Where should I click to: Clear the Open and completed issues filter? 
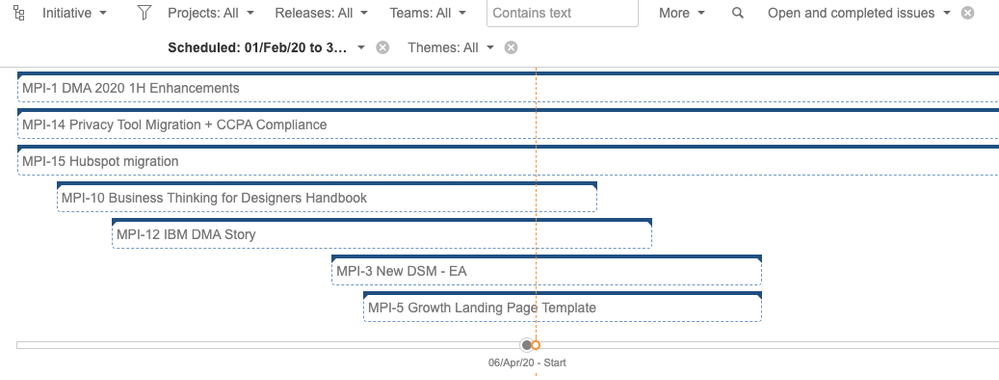968,13
